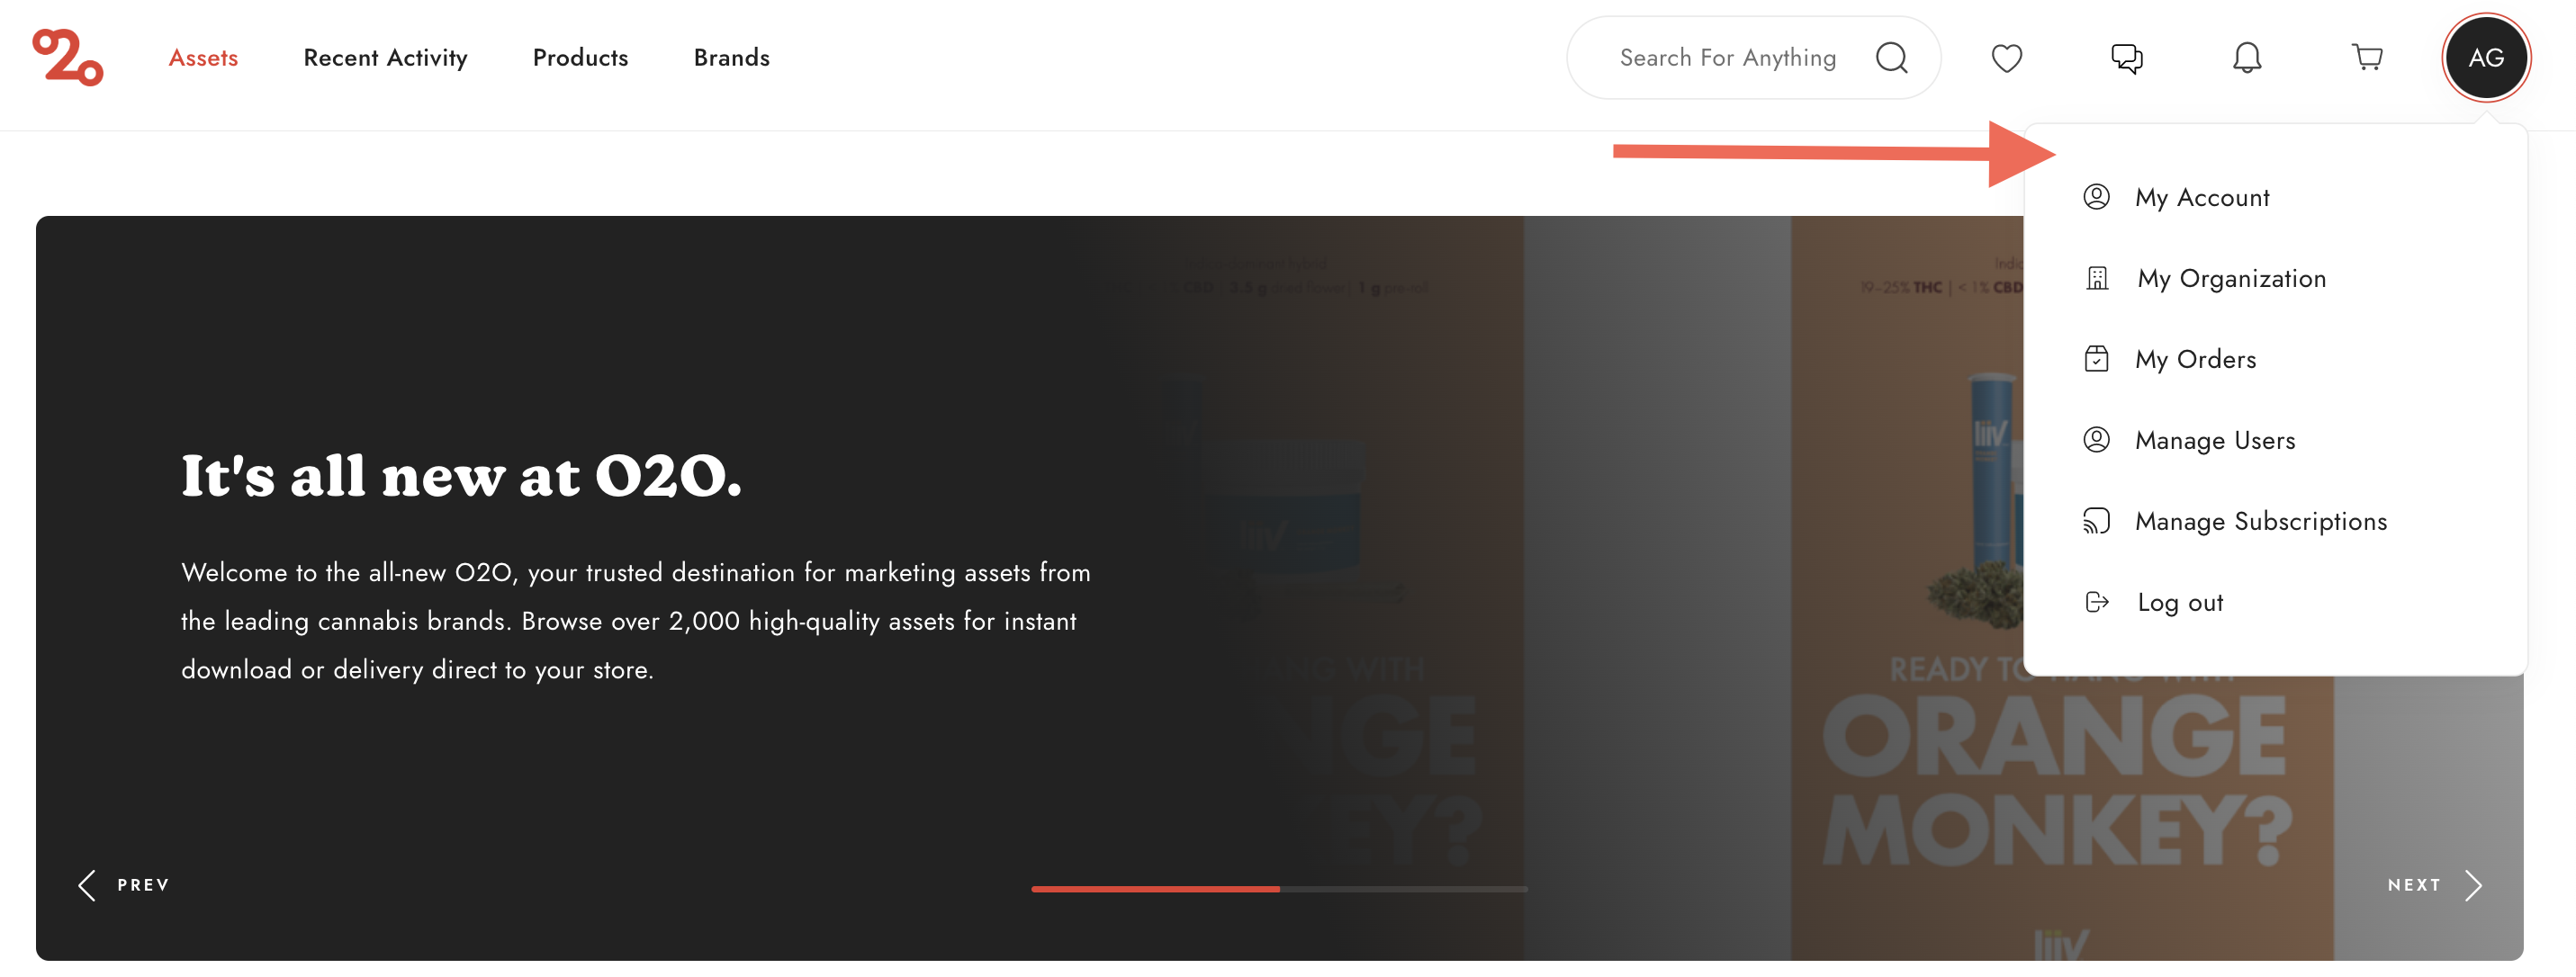Open the Brands nav tab
Screen dimensions: 2576x977
click(731, 58)
